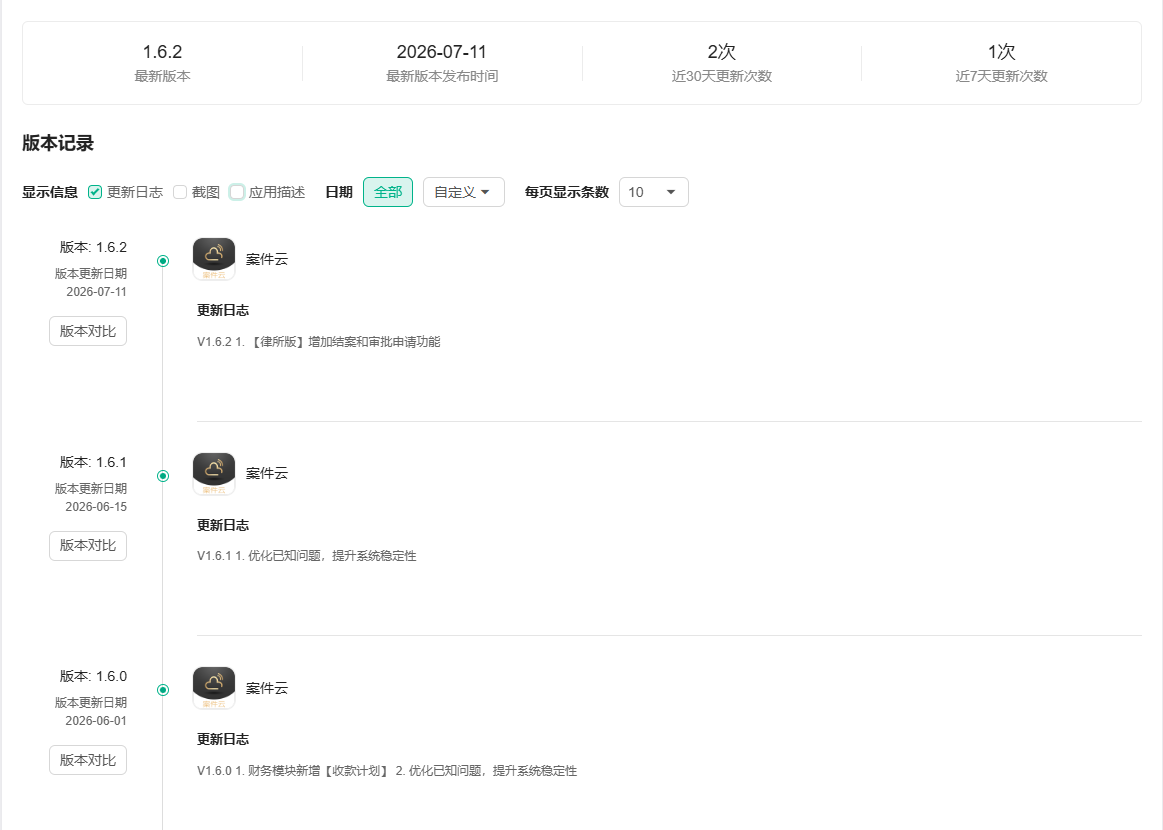Click the 案件云 app icon for version 1.6.2
Image resolution: width=1163 pixels, height=830 pixels.
214,259
